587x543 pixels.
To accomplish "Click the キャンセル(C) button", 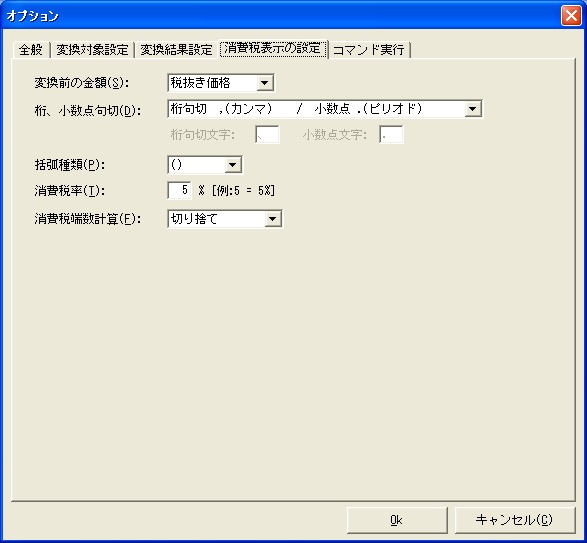I will [515, 520].
